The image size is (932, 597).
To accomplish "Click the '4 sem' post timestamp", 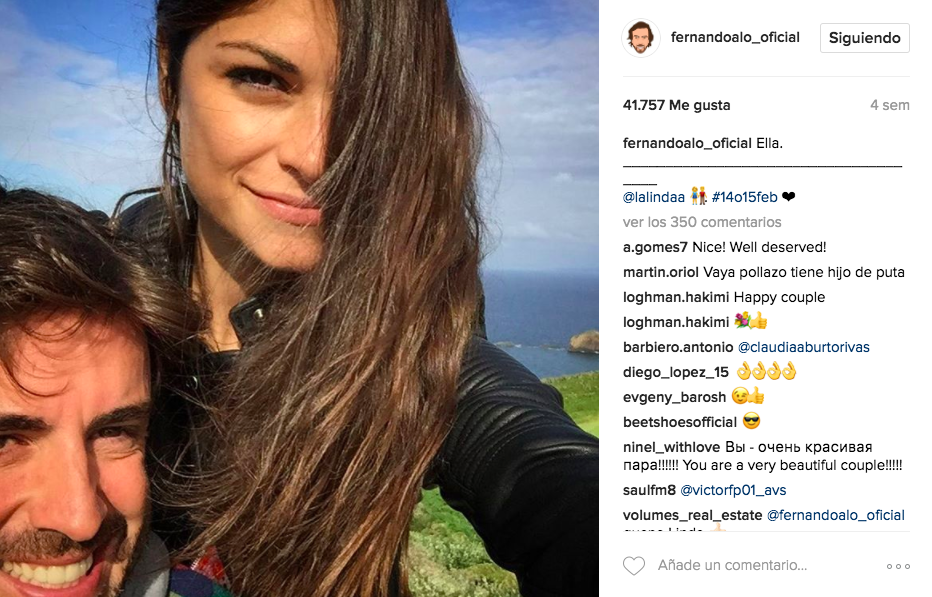I will (x=889, y=105).
